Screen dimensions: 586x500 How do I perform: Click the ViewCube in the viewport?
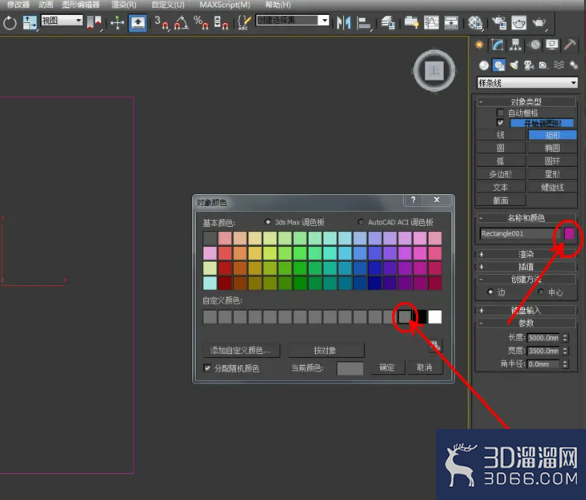click(434, 70)
